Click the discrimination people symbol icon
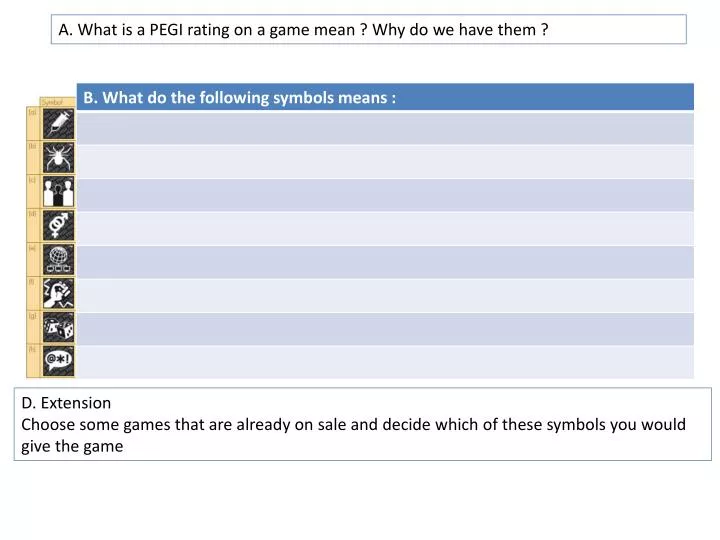Screen dimensions: 720x540 58,191
